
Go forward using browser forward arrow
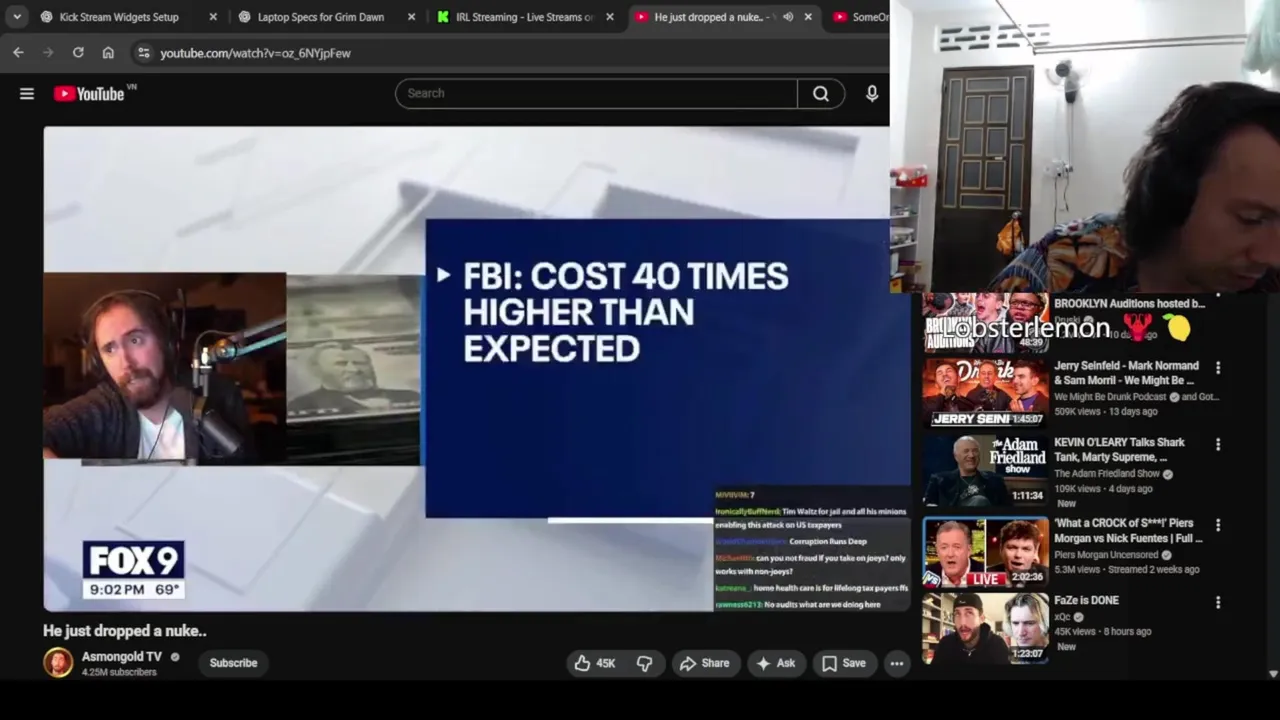pos(48,53)
